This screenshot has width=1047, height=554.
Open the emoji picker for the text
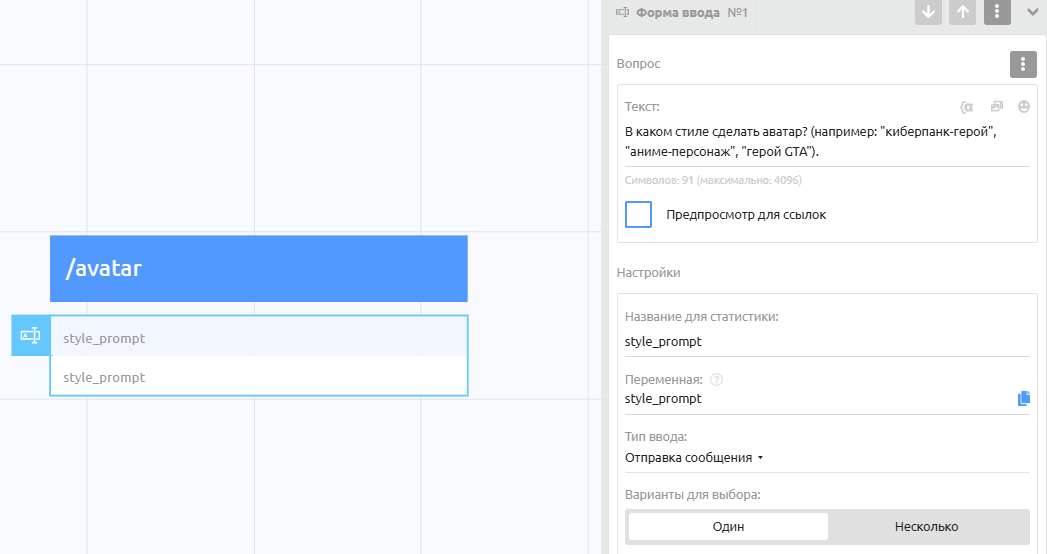(x=1024, y=106)
